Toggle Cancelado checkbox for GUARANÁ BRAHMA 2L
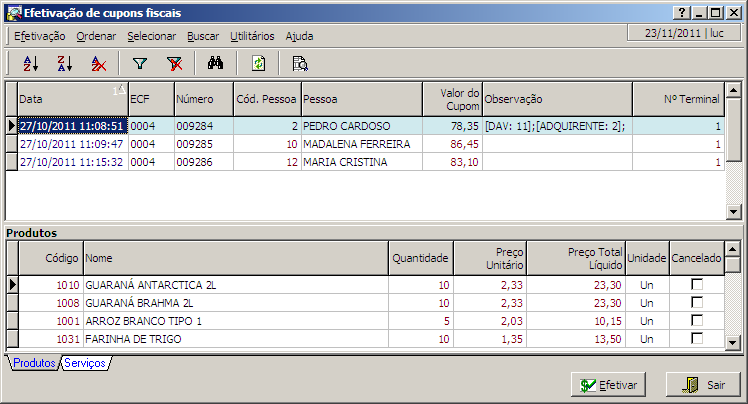 [697, 303]
